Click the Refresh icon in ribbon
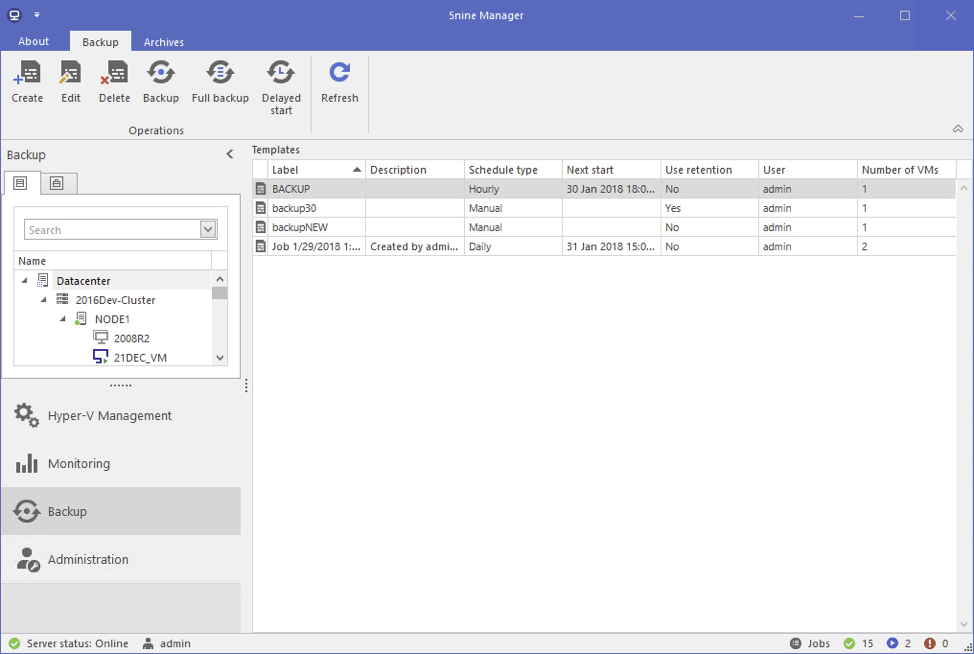Screen dimensions: 974x654 coord(340,74)
